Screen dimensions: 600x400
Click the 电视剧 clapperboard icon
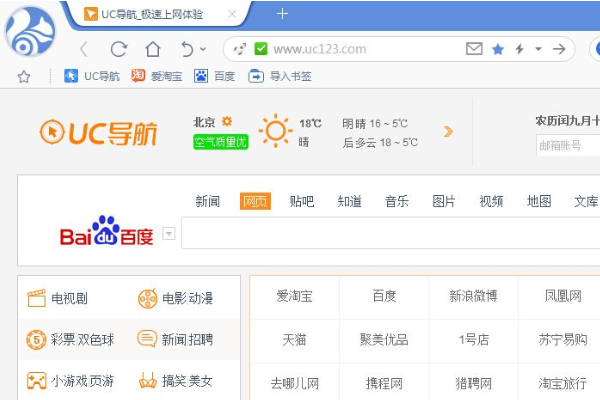pyautogui.click(x=36, y=298)
